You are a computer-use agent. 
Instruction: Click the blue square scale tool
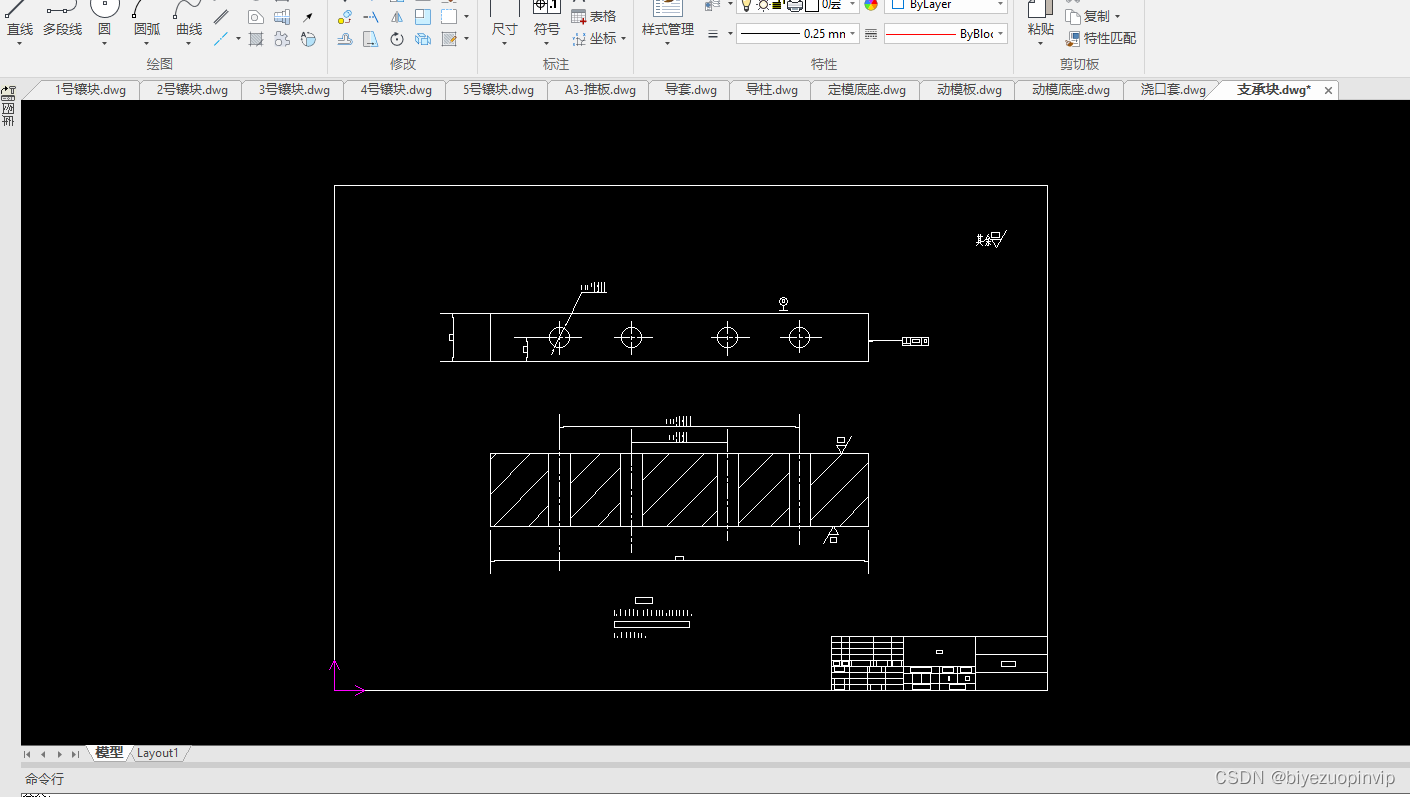(x=423, y=16)
